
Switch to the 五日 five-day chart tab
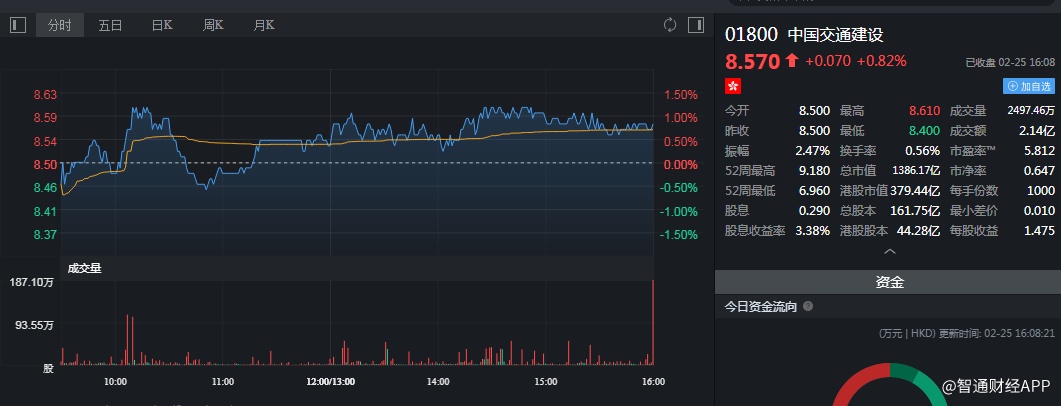(110, 25)
